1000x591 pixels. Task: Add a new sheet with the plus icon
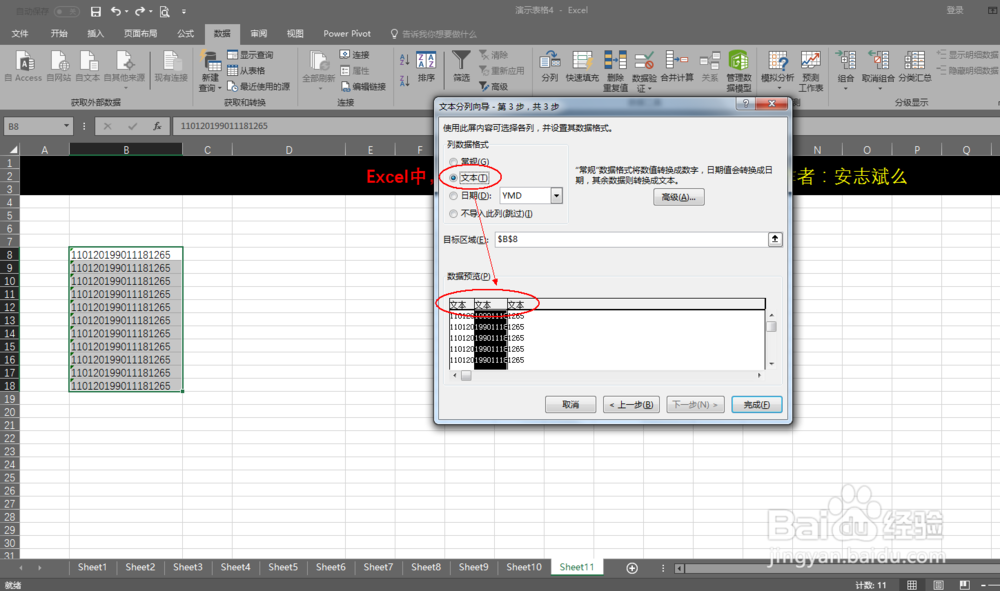coord(632,568)
